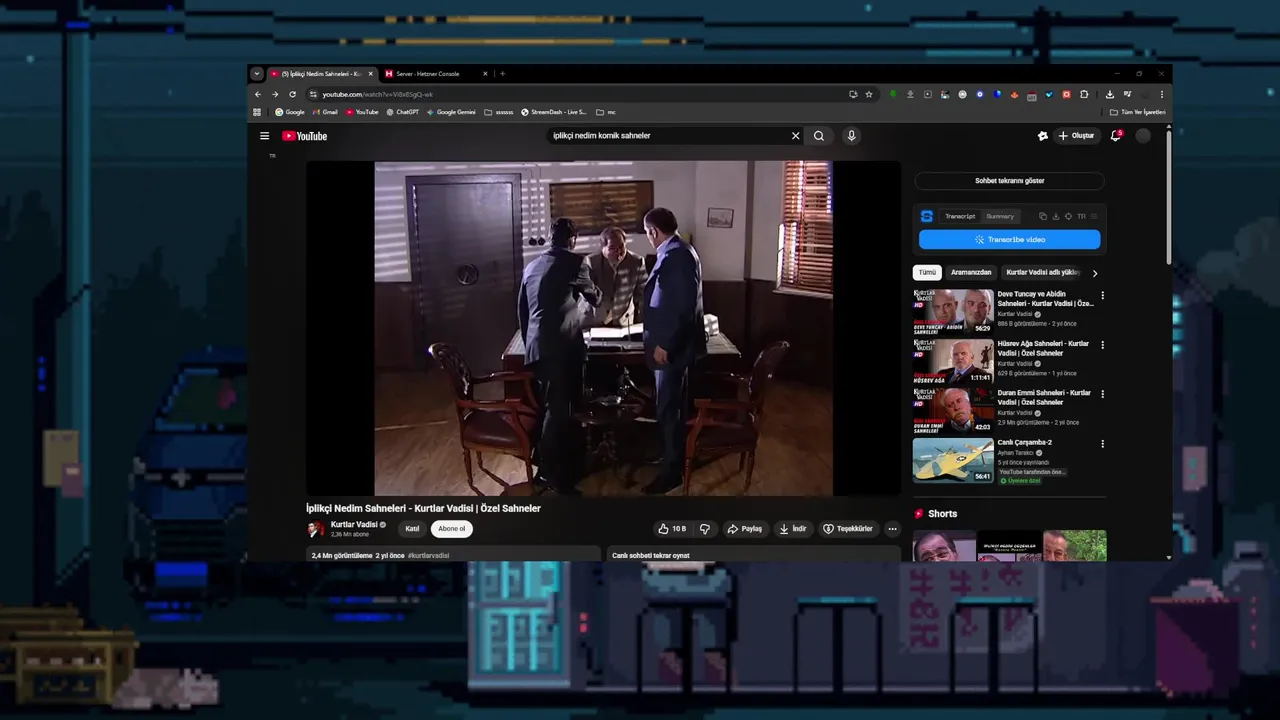Show chat replay with Sohbet tekrarını göster
Image resolution: width=1280 pixels, height=720 pixels.
coord(1010,181)
